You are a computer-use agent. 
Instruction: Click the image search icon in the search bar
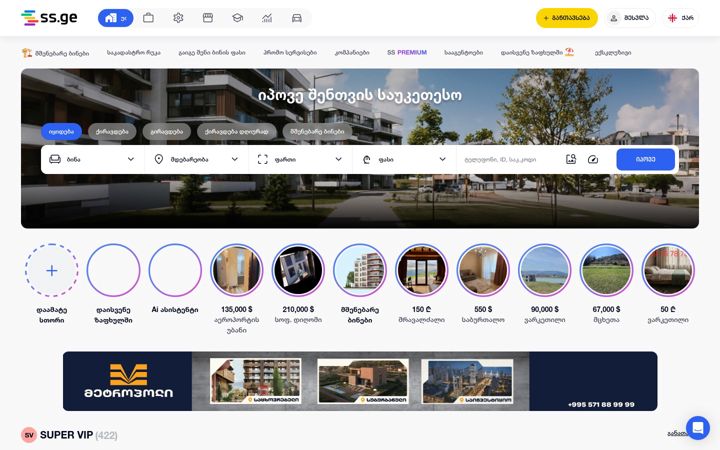point(571,159)
